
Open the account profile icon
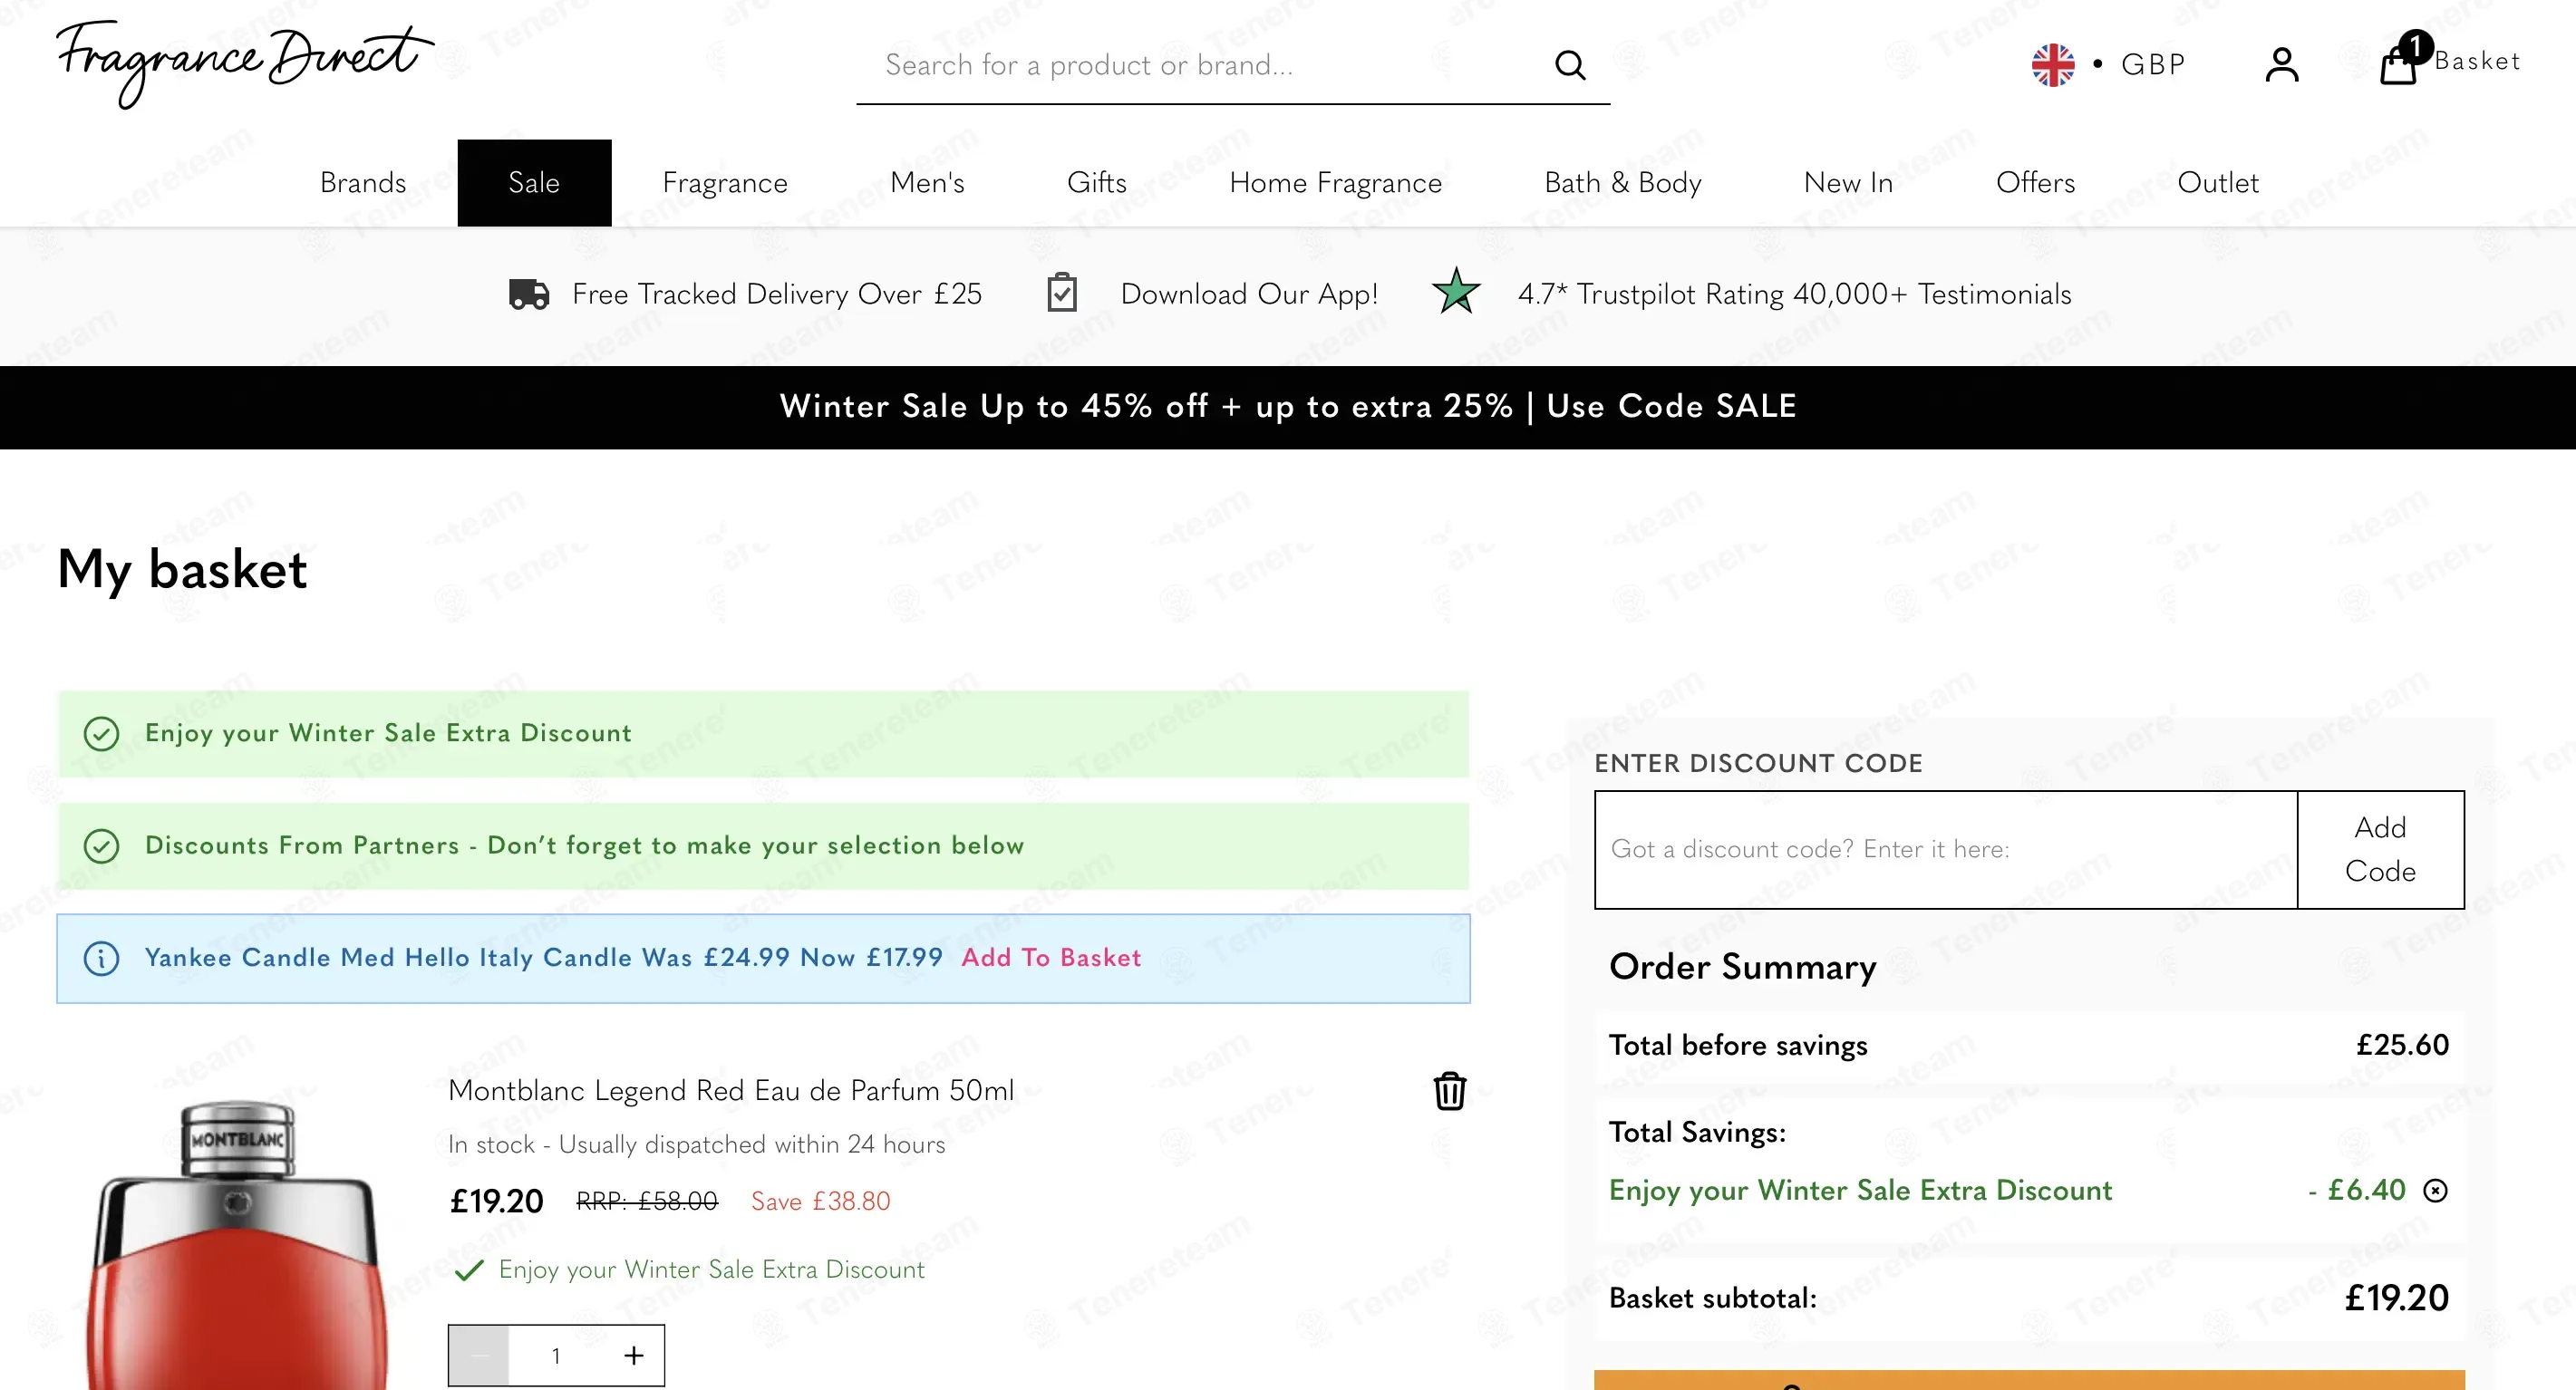point(2282,66)
